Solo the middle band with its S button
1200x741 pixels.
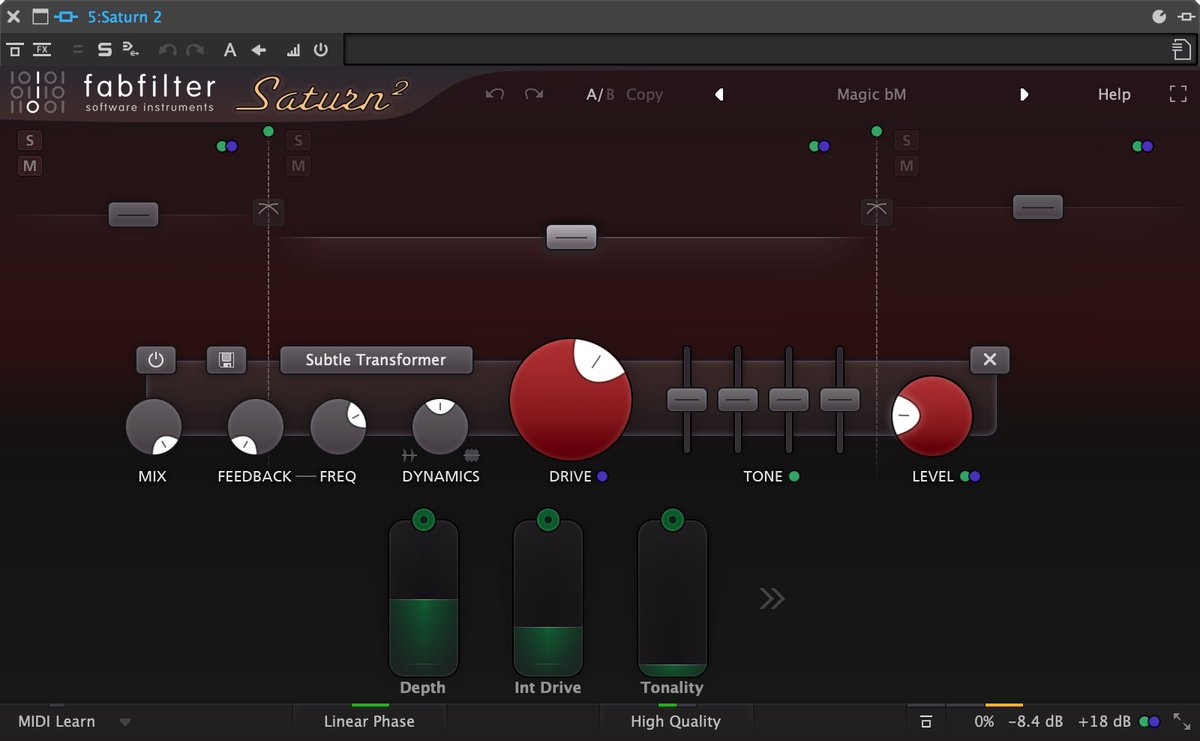298,141
